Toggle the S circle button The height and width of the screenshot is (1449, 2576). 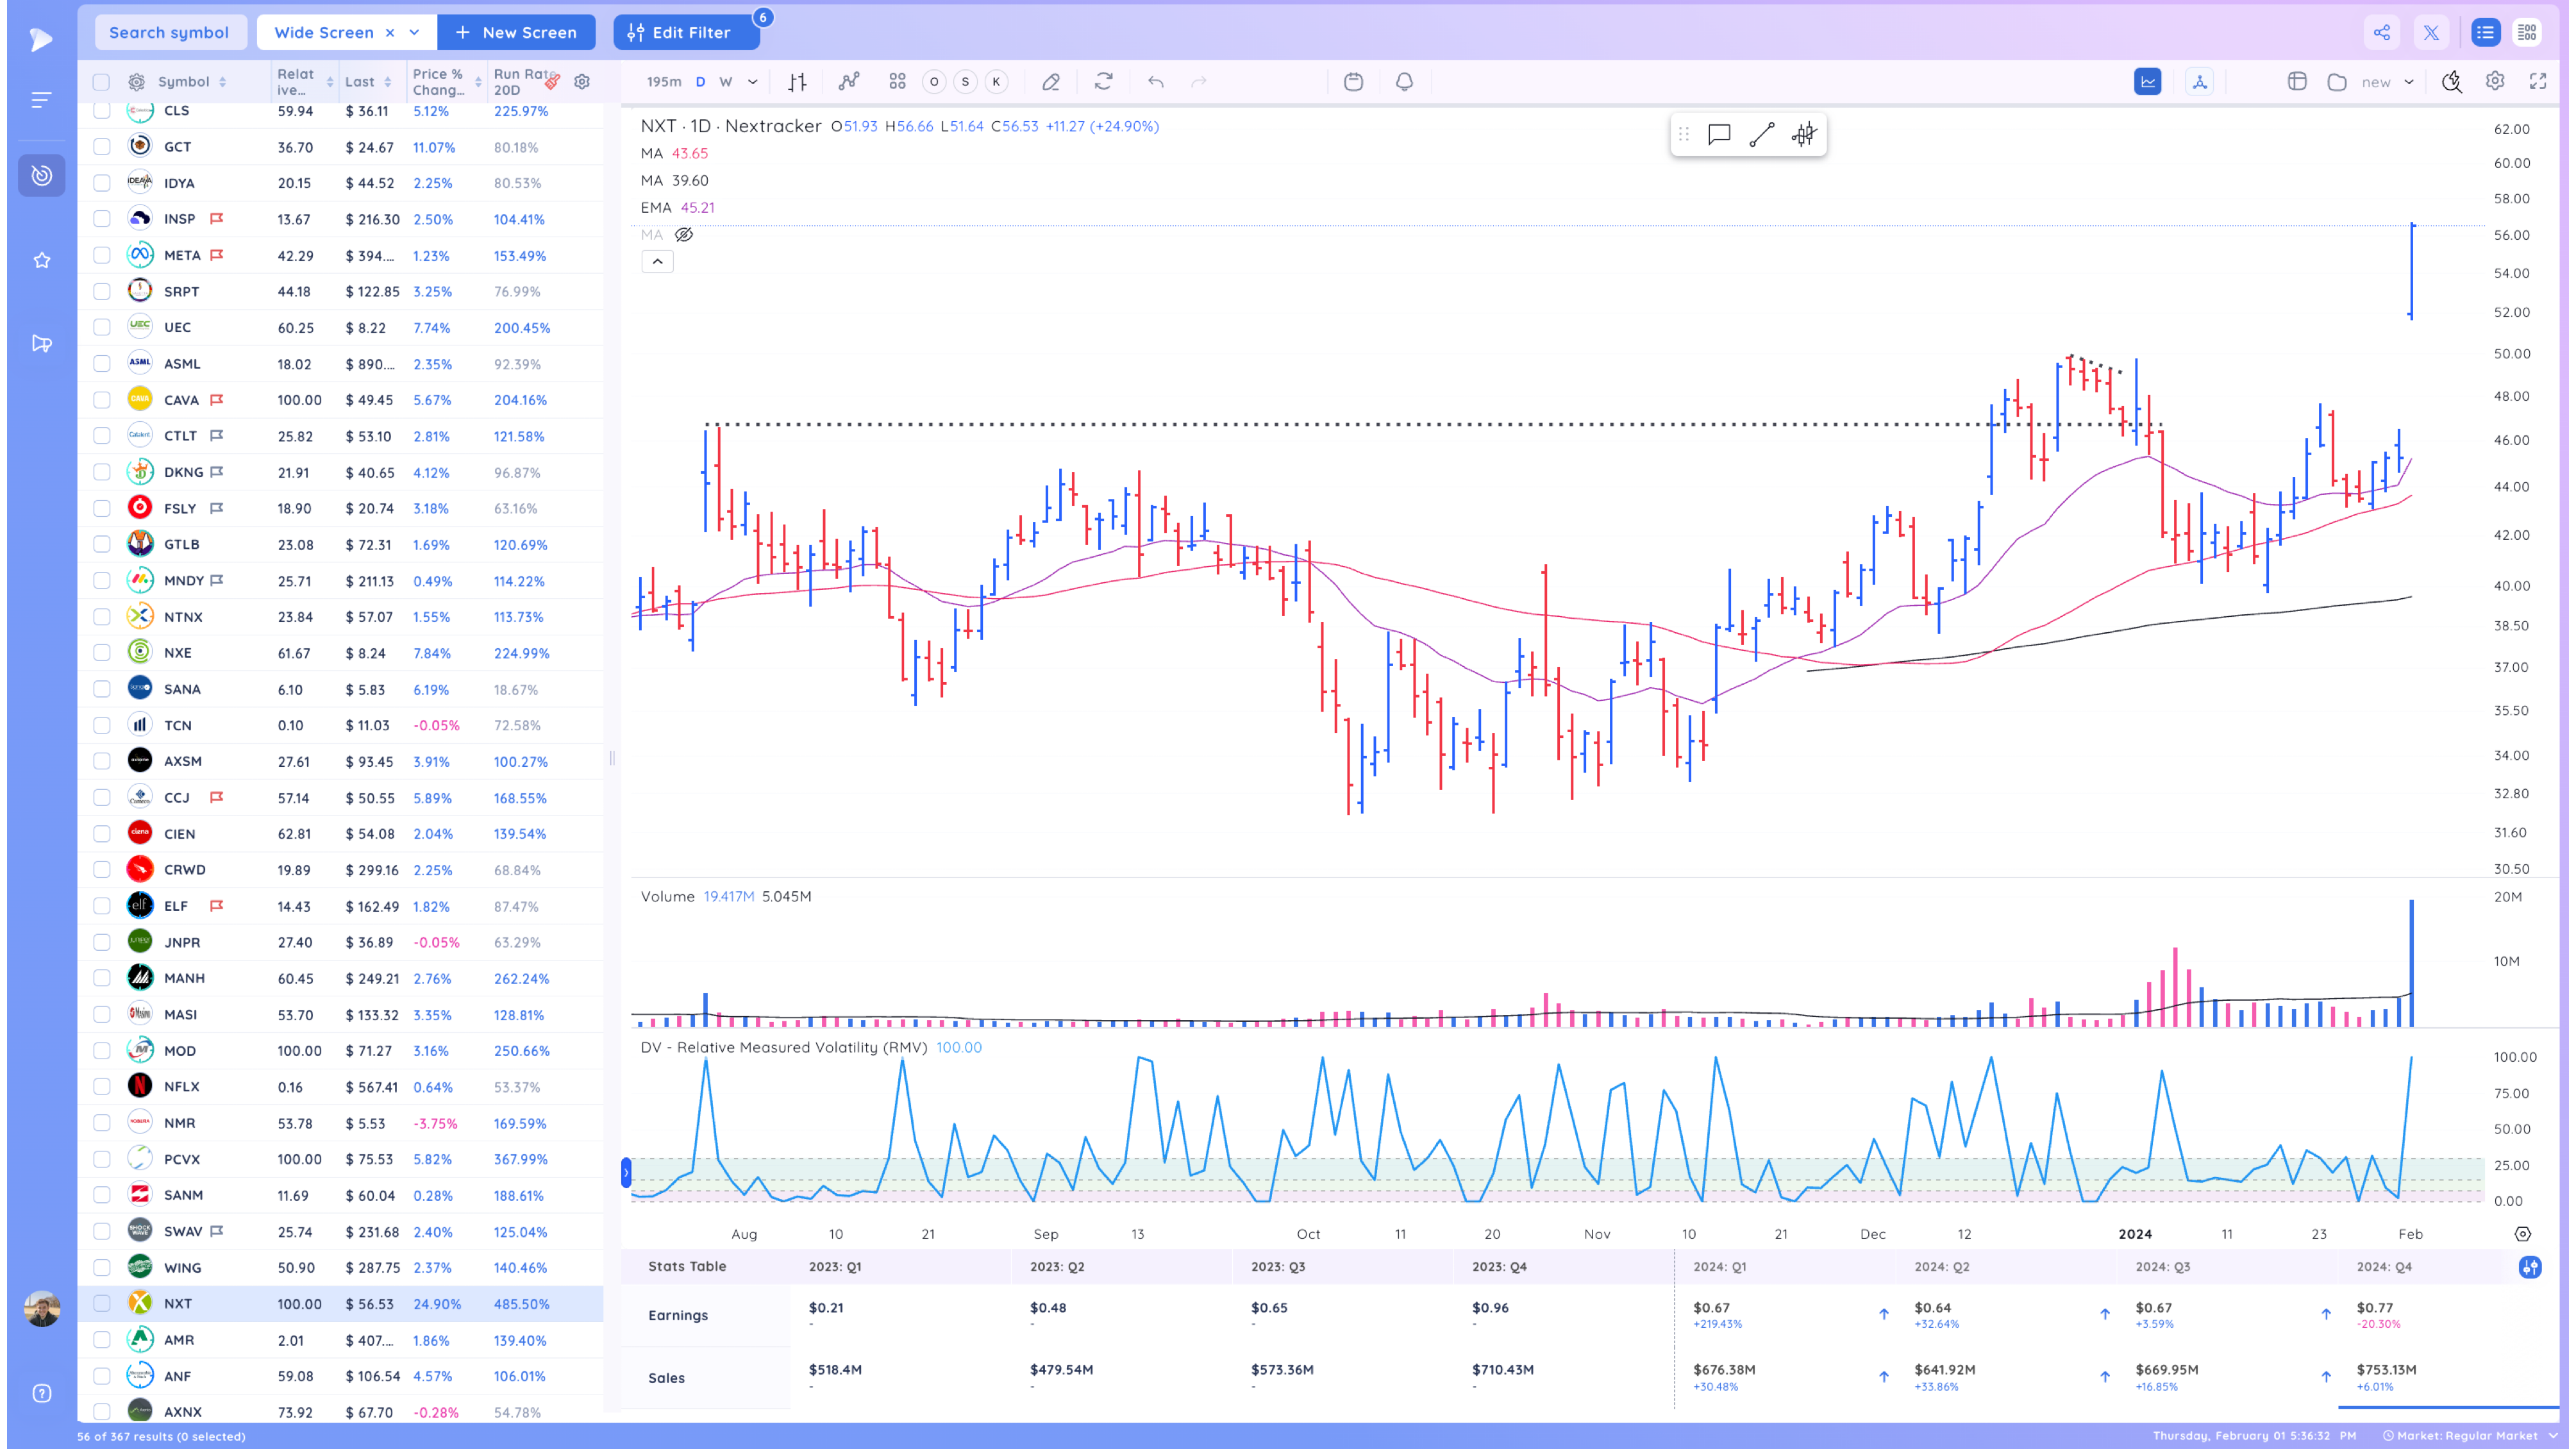(965, 82)
